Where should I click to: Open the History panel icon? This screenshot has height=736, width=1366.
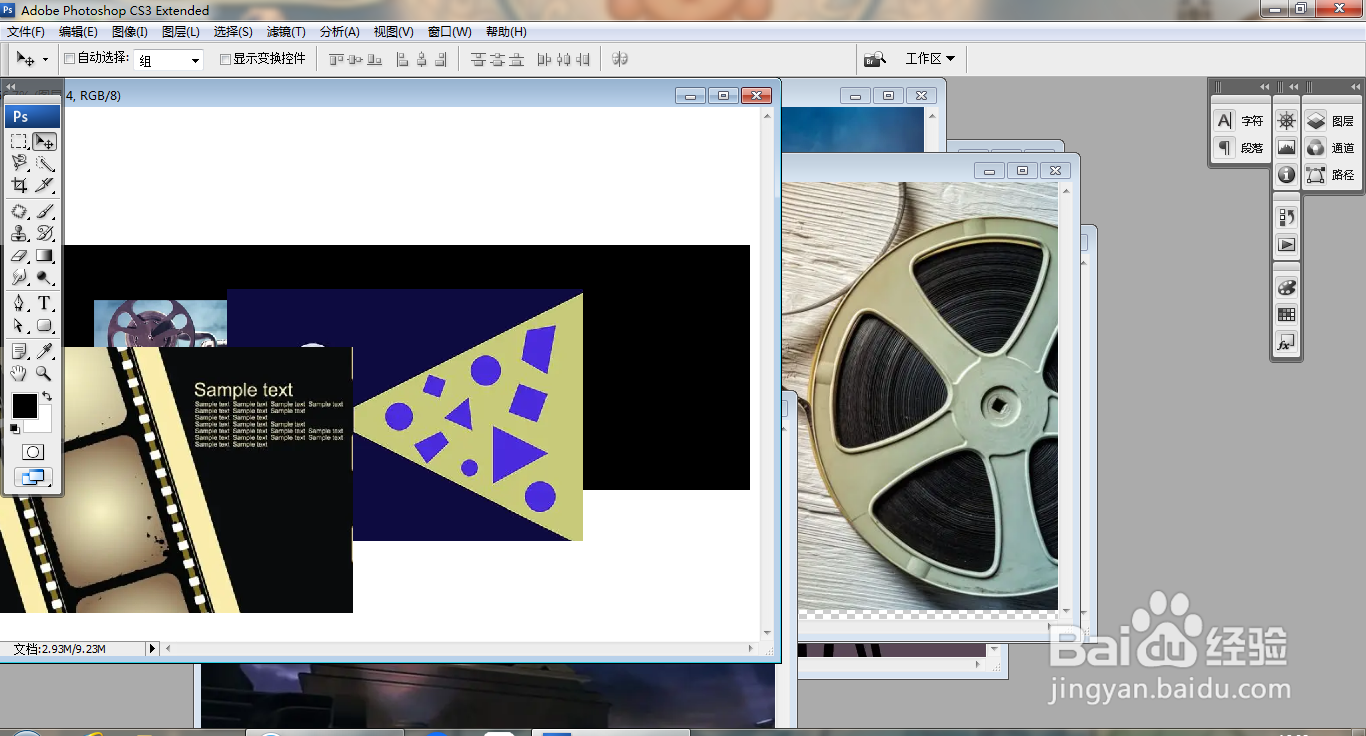tap(1287, 217)
